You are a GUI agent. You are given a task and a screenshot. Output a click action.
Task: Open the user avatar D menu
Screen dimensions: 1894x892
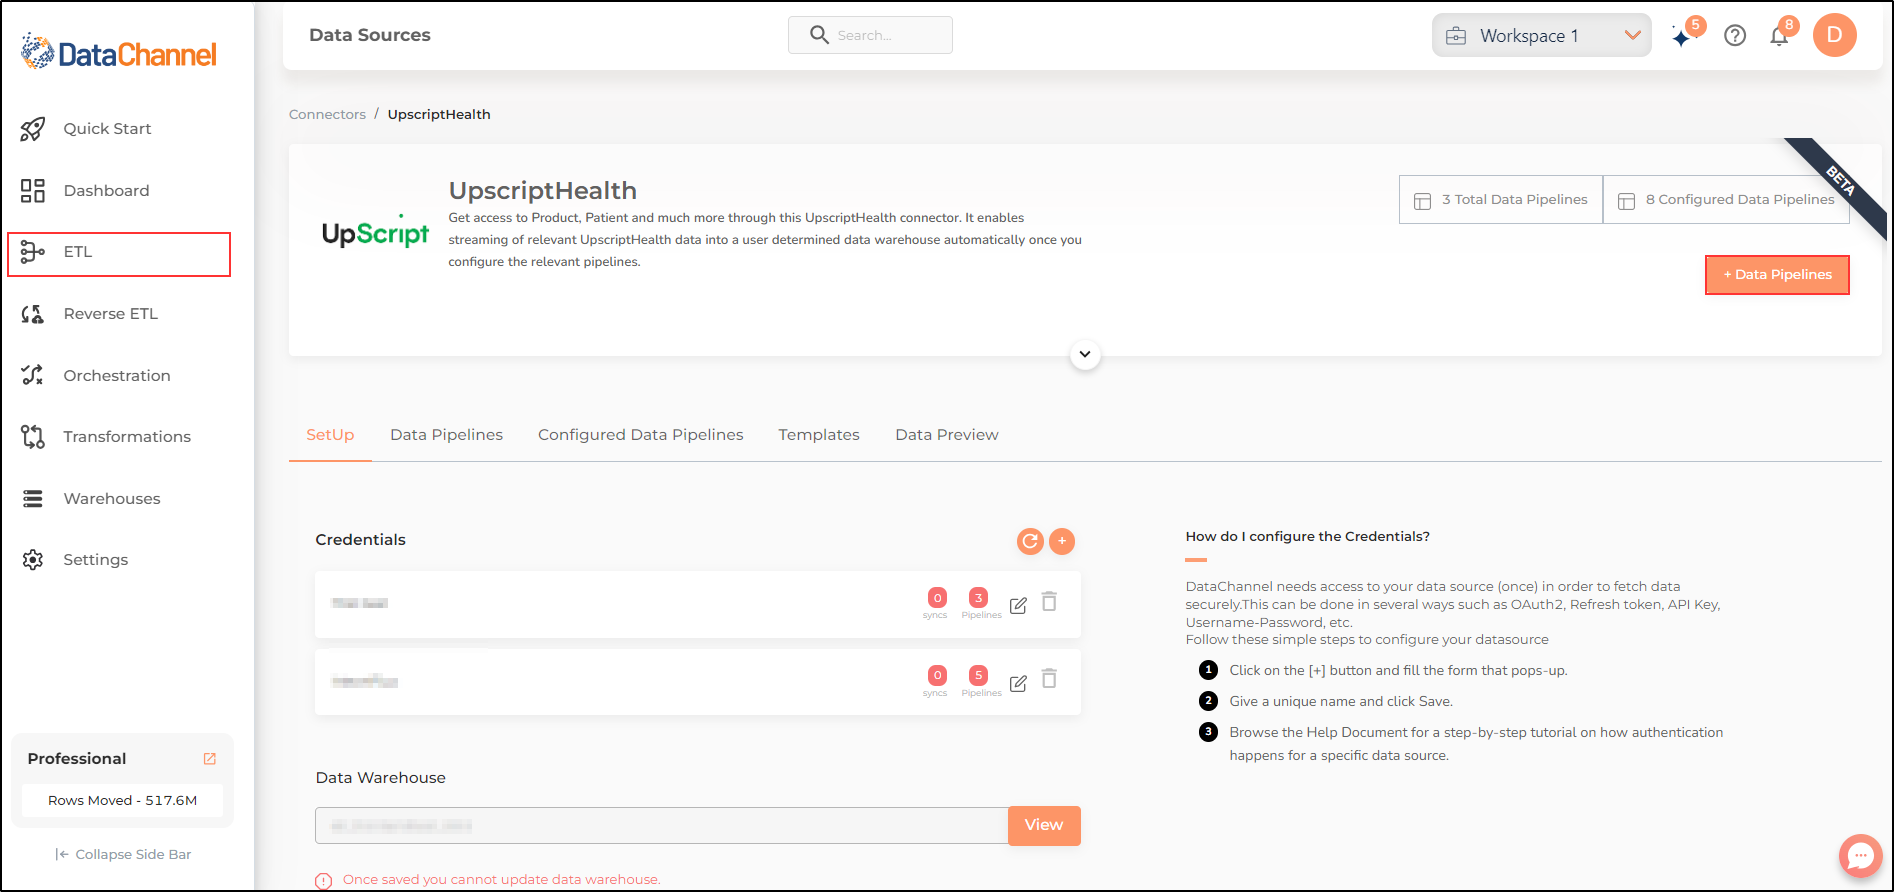point(1835,35)
